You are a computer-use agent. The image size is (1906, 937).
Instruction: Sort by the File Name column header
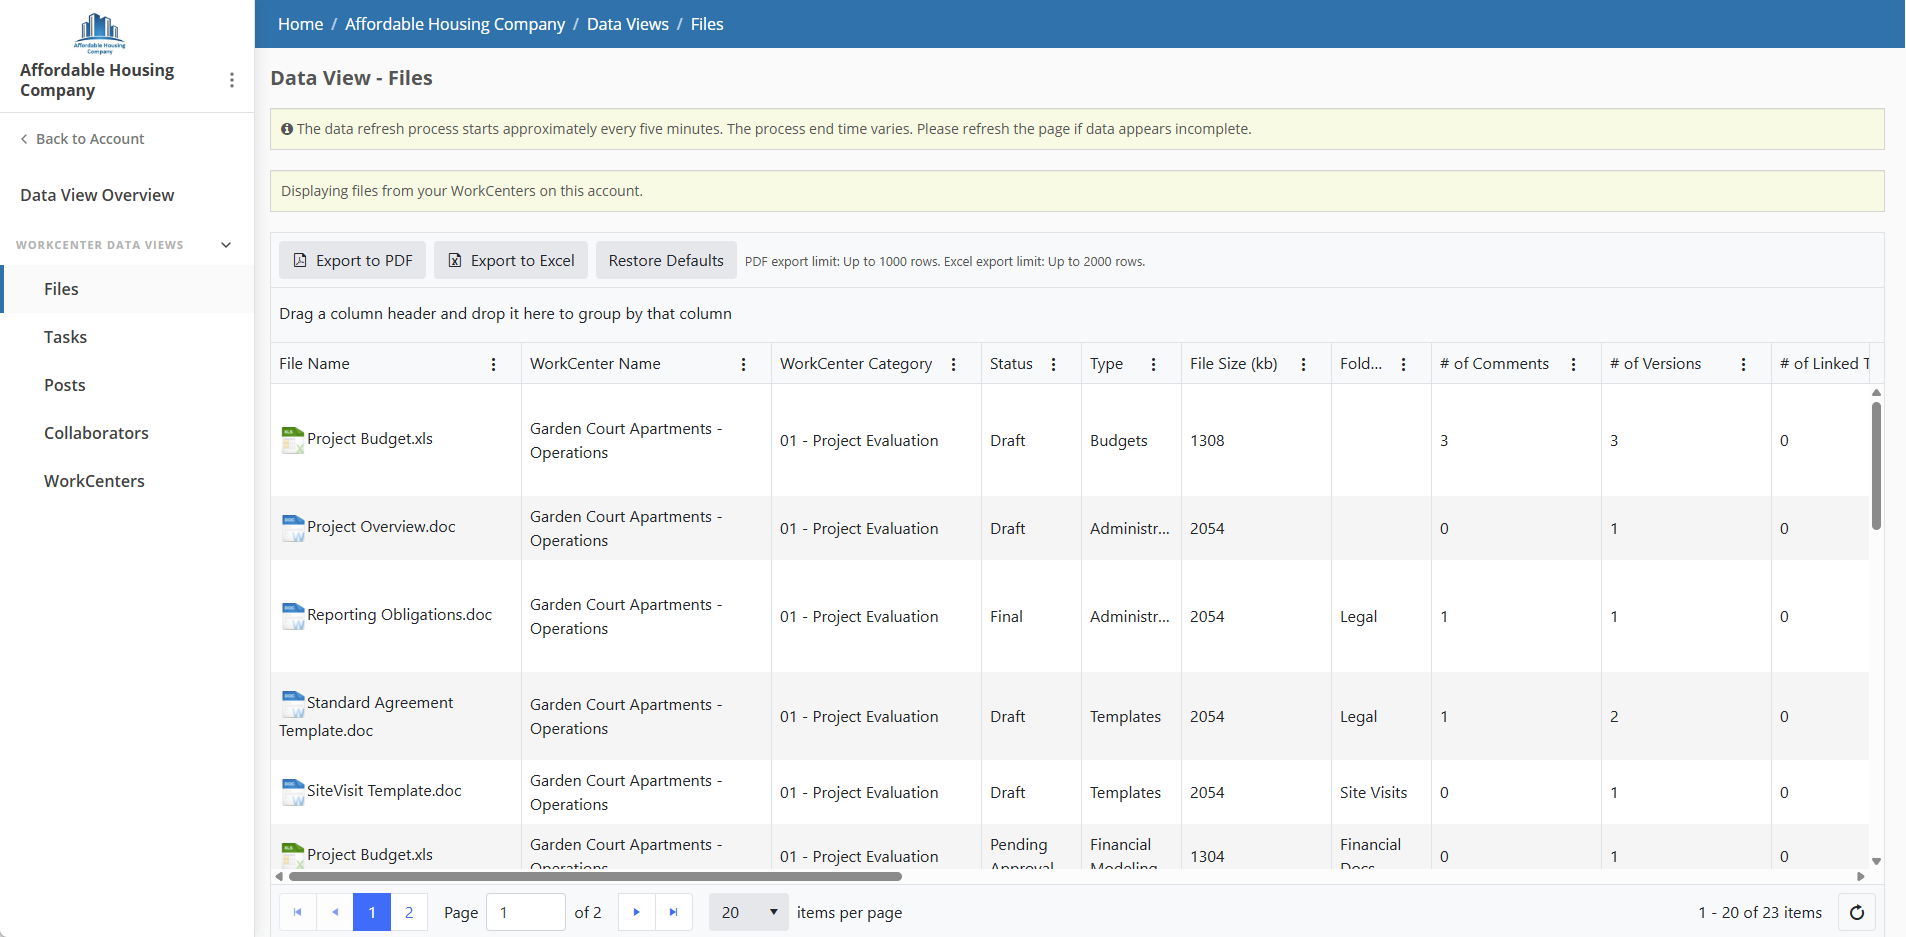314,364
